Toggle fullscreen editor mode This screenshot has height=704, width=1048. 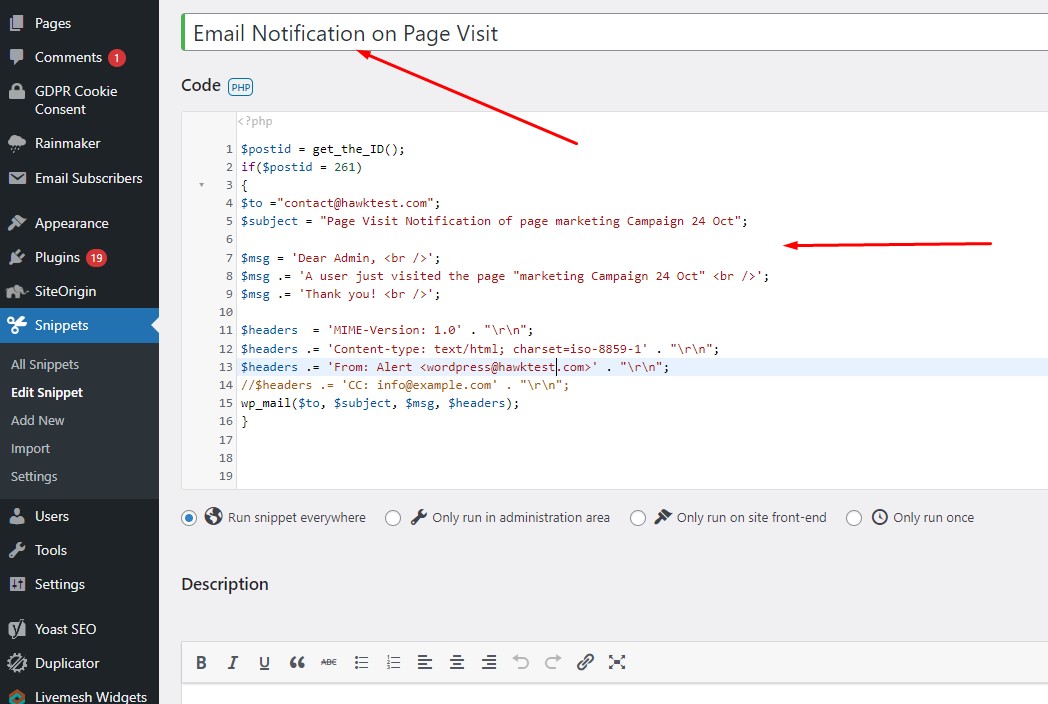click(617, 662)
